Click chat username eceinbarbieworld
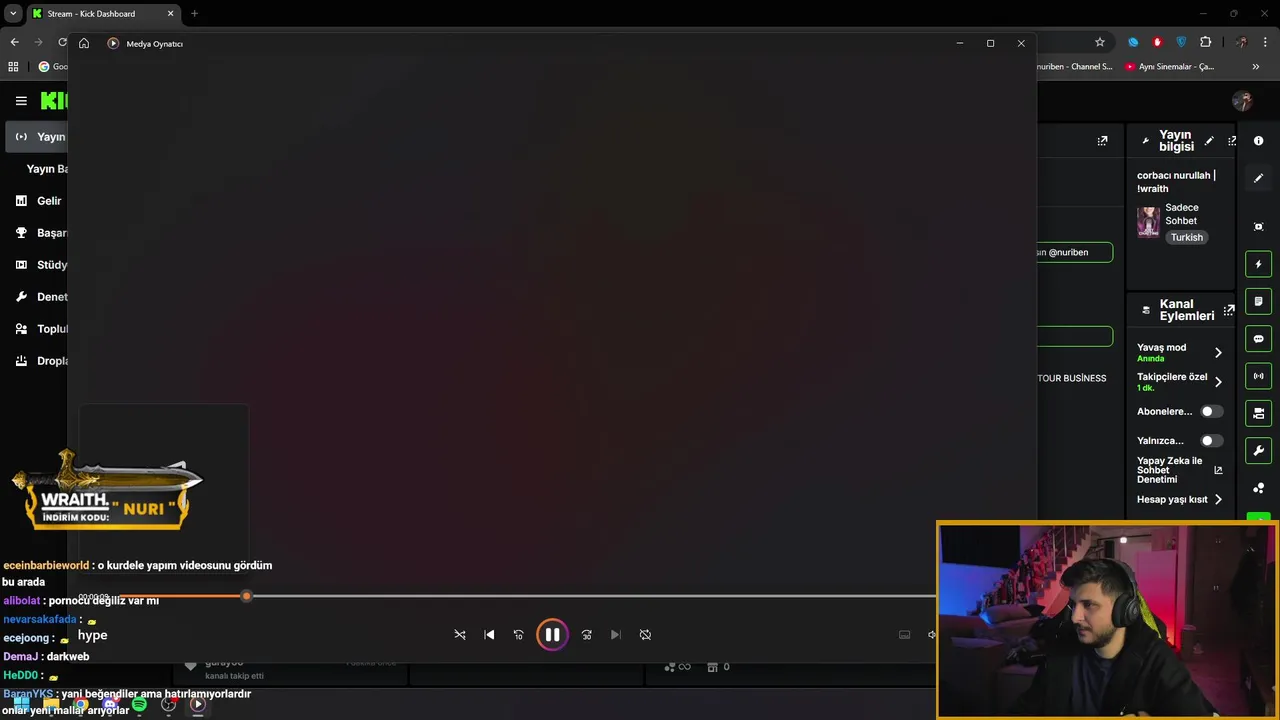This screenshot has height=720, width=1280. (47, 566)
